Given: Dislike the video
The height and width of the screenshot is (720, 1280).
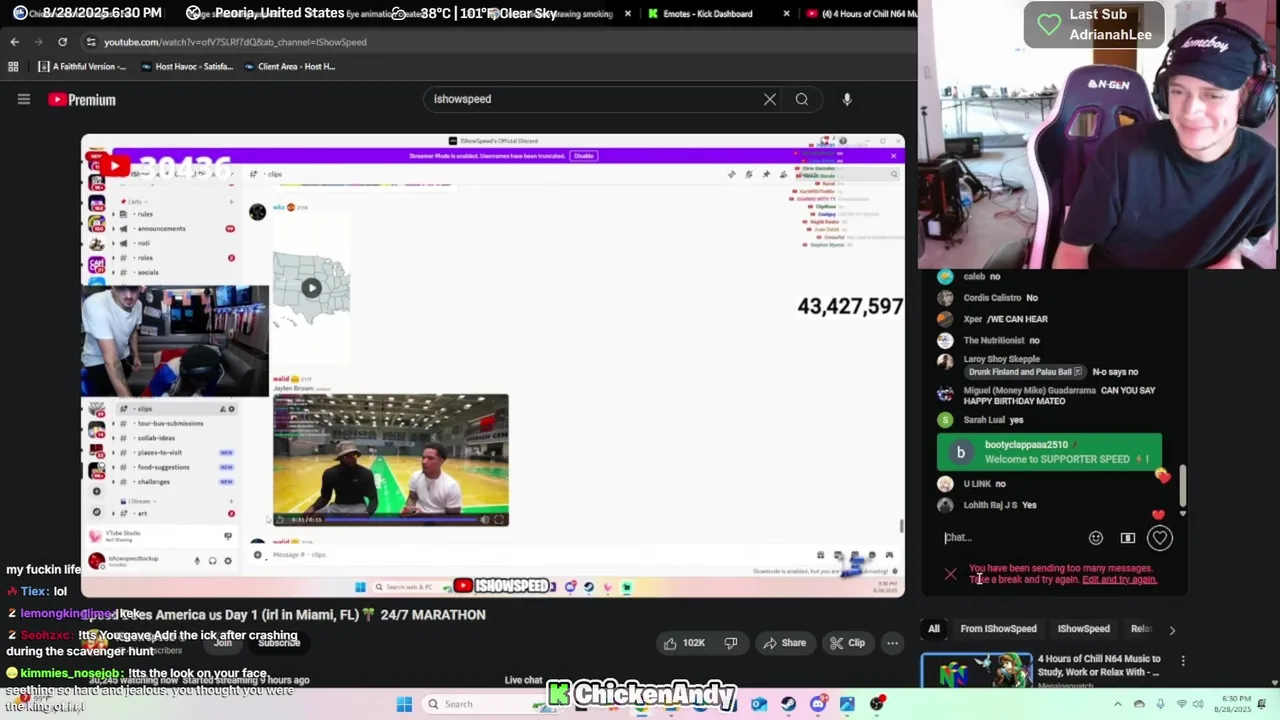Looking at the screenshot, I should 731,643.
